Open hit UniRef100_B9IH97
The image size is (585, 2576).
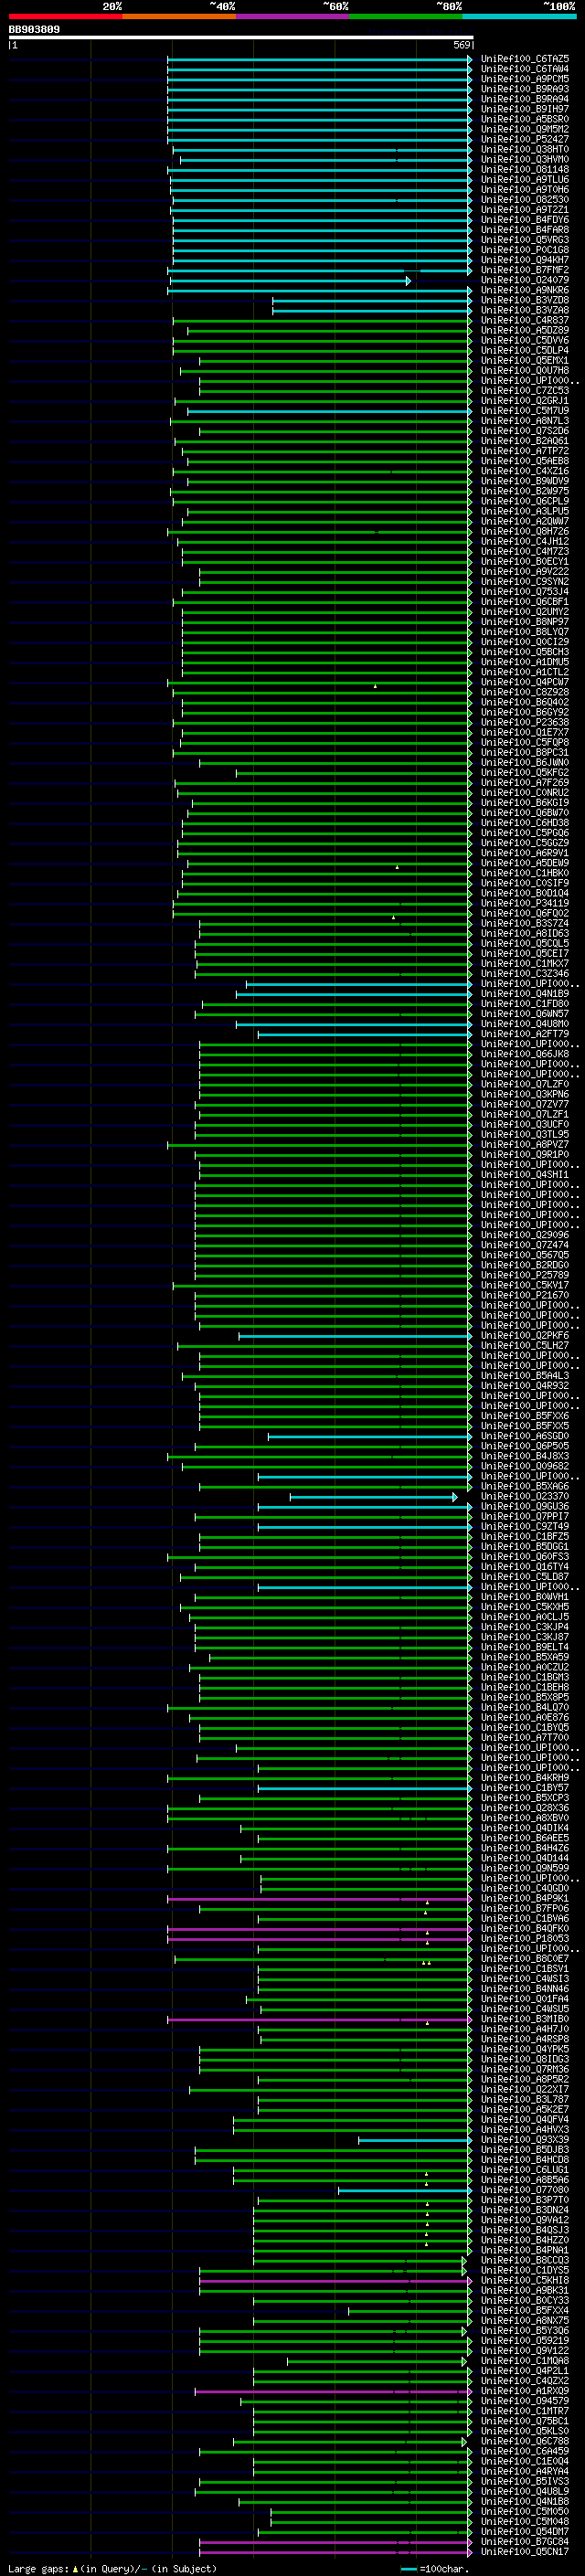[x=525, y=109]
